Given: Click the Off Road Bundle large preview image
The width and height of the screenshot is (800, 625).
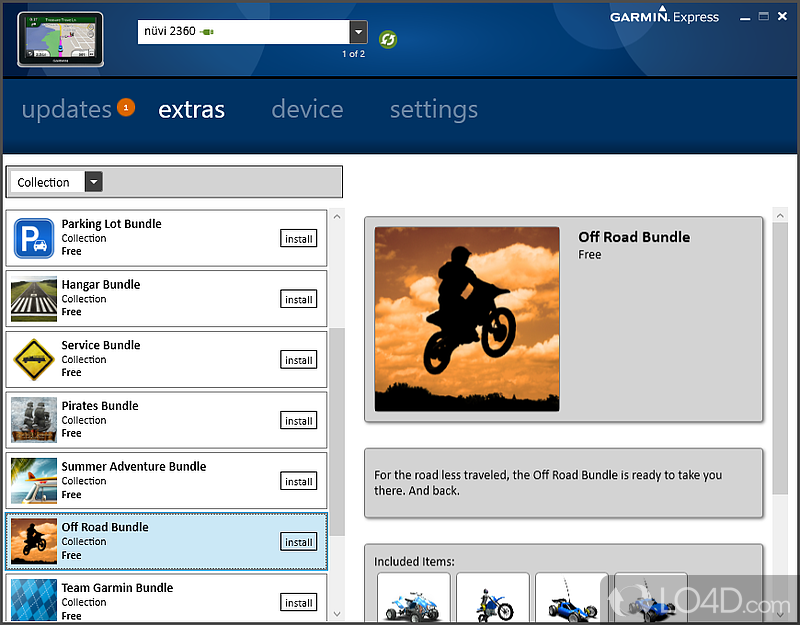Looking at the screenshot, I should (x=467, y=319).
